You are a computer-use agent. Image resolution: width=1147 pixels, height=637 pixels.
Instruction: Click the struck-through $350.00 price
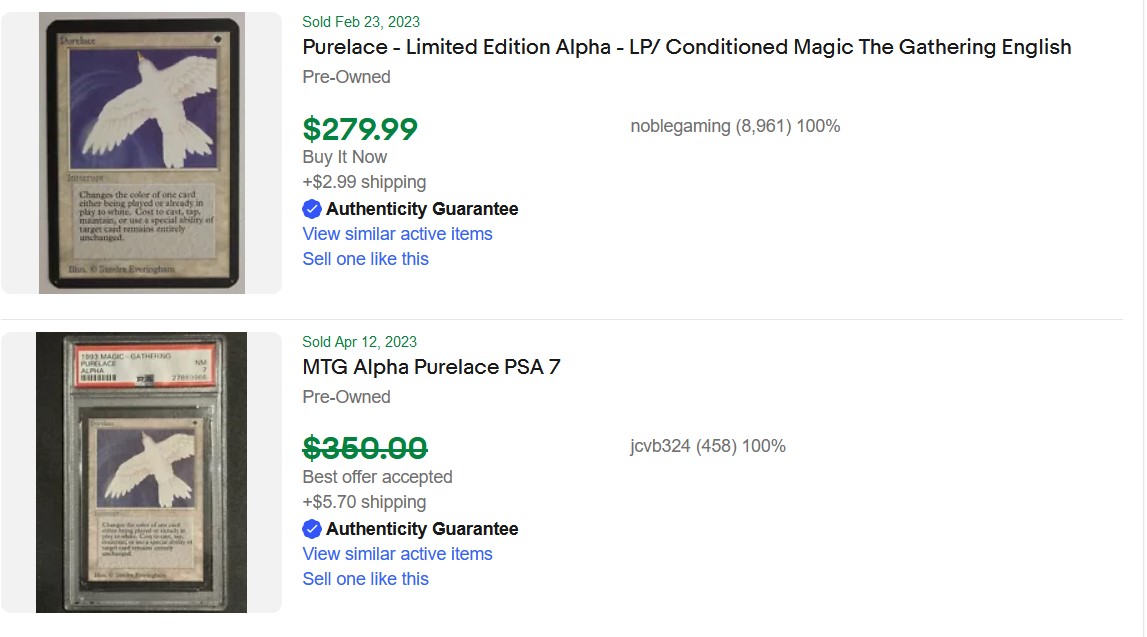(x=365, y=448)
